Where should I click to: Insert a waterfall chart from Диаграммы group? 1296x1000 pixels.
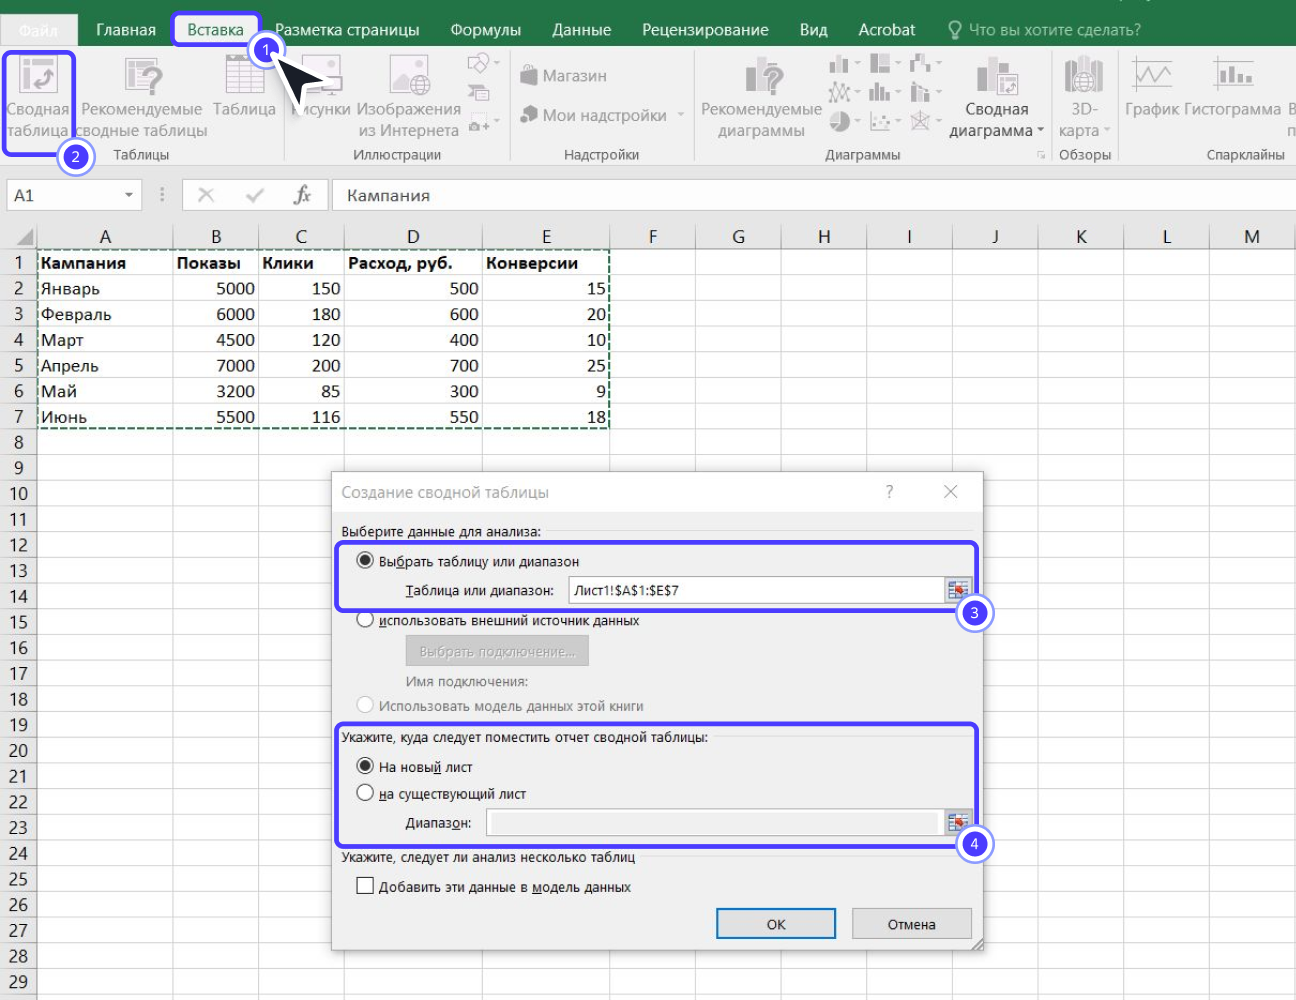(x=920, y=63)
